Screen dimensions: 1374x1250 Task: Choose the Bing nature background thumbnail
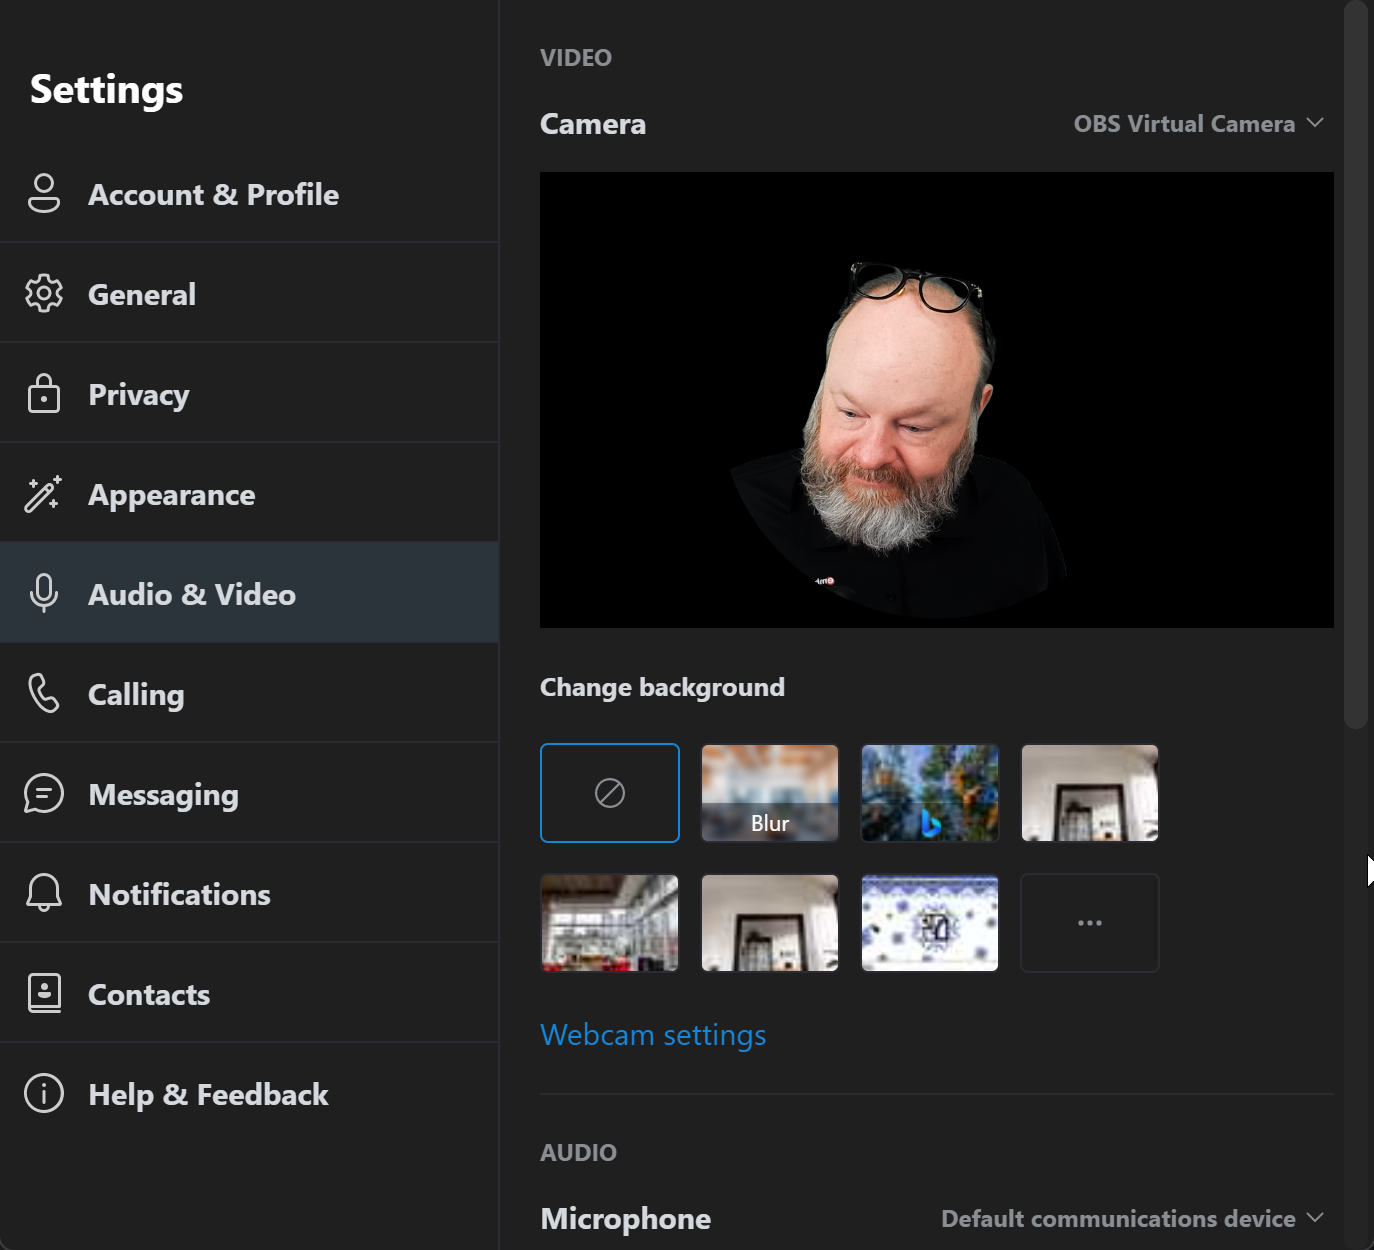[930, 793]
